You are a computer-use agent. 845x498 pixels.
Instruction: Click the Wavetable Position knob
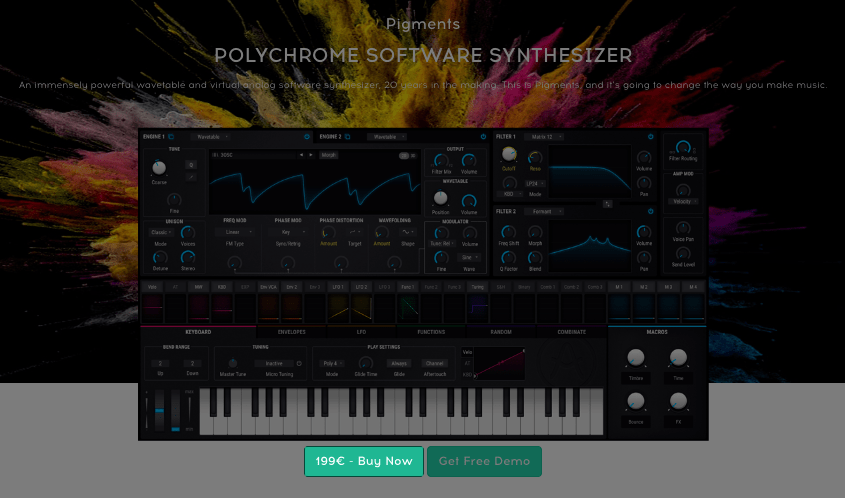440,198
